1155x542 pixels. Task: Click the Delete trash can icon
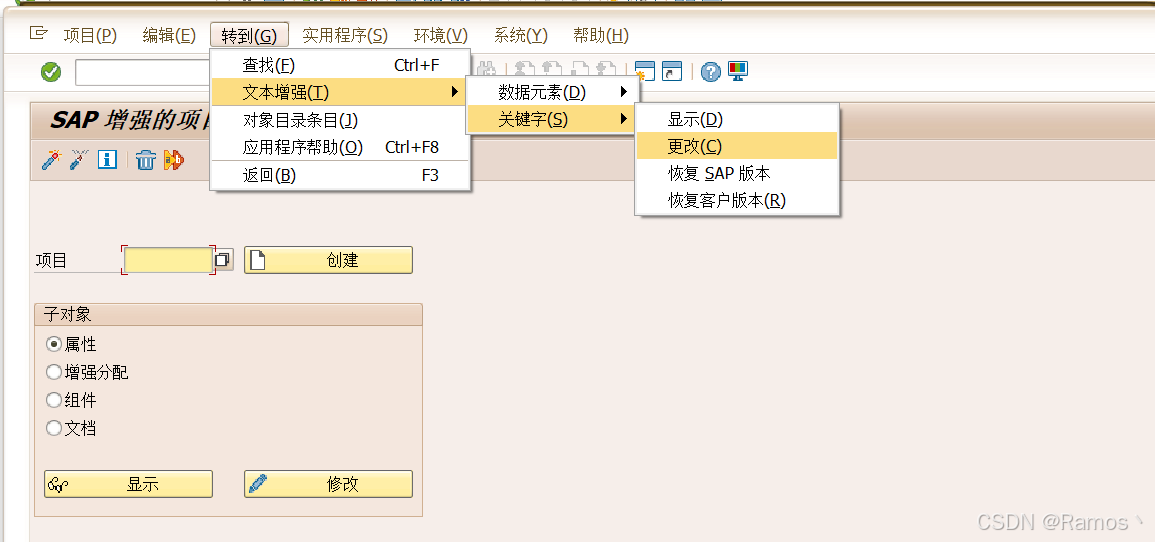pyautogui.click(x=146, y=160)
